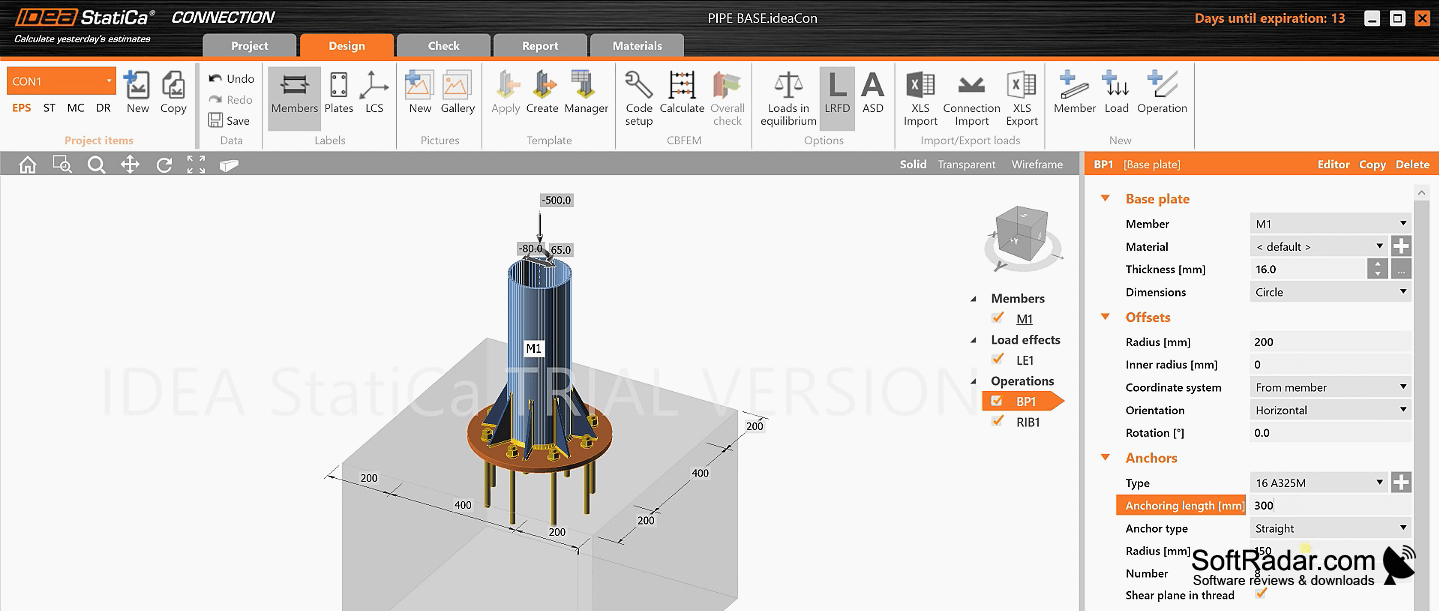
Task: Open the Code setup wrench icon
Action: (x=639, y=85)
